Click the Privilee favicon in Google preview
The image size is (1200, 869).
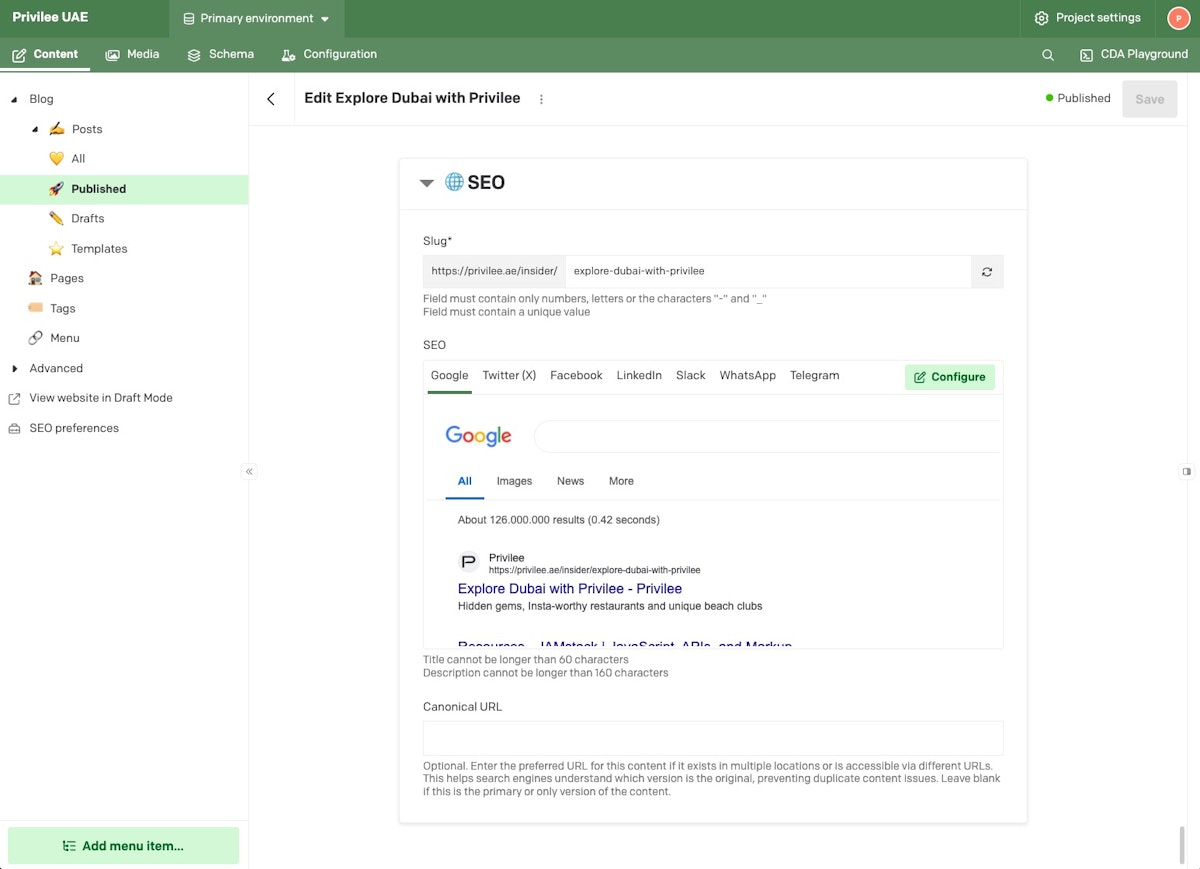[x=468, y=562]
